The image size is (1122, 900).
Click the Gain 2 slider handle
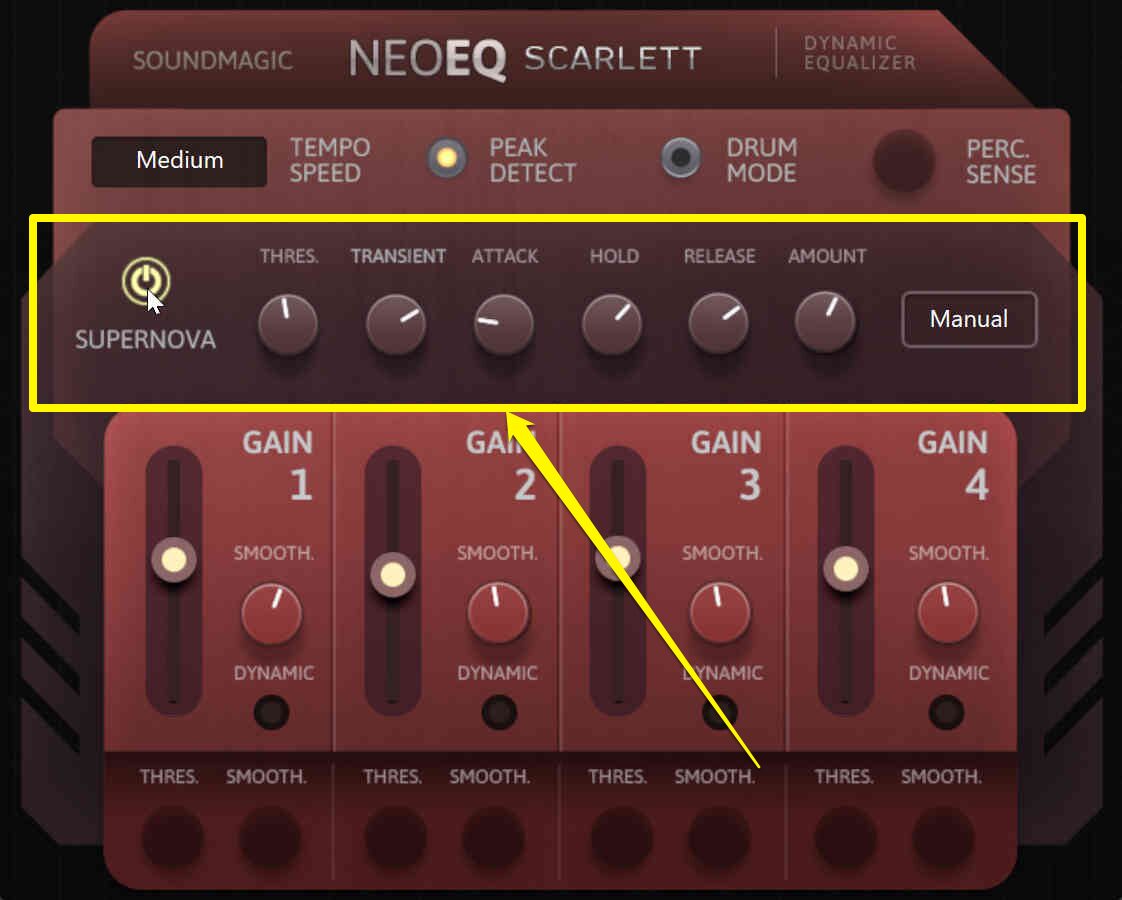pyautogui.click(x=392, y=575)
